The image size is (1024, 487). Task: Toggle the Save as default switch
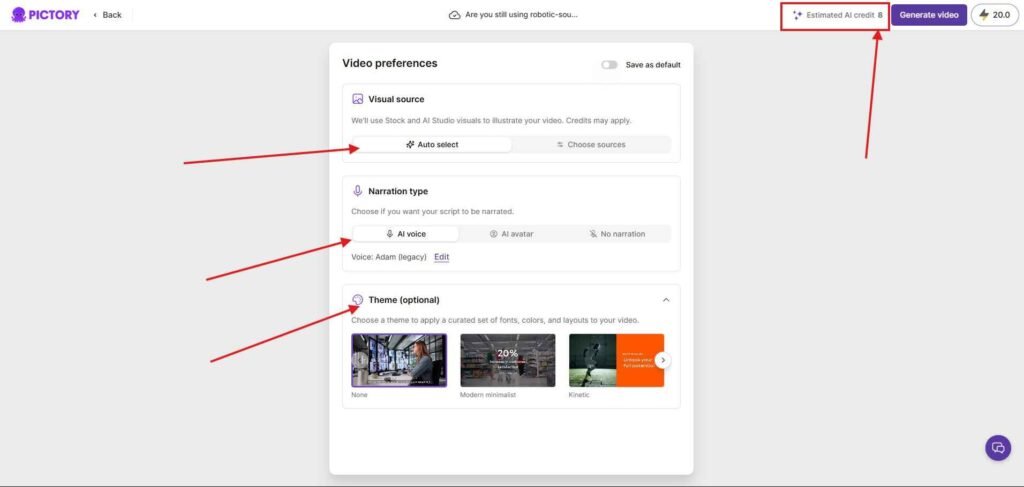609,65
